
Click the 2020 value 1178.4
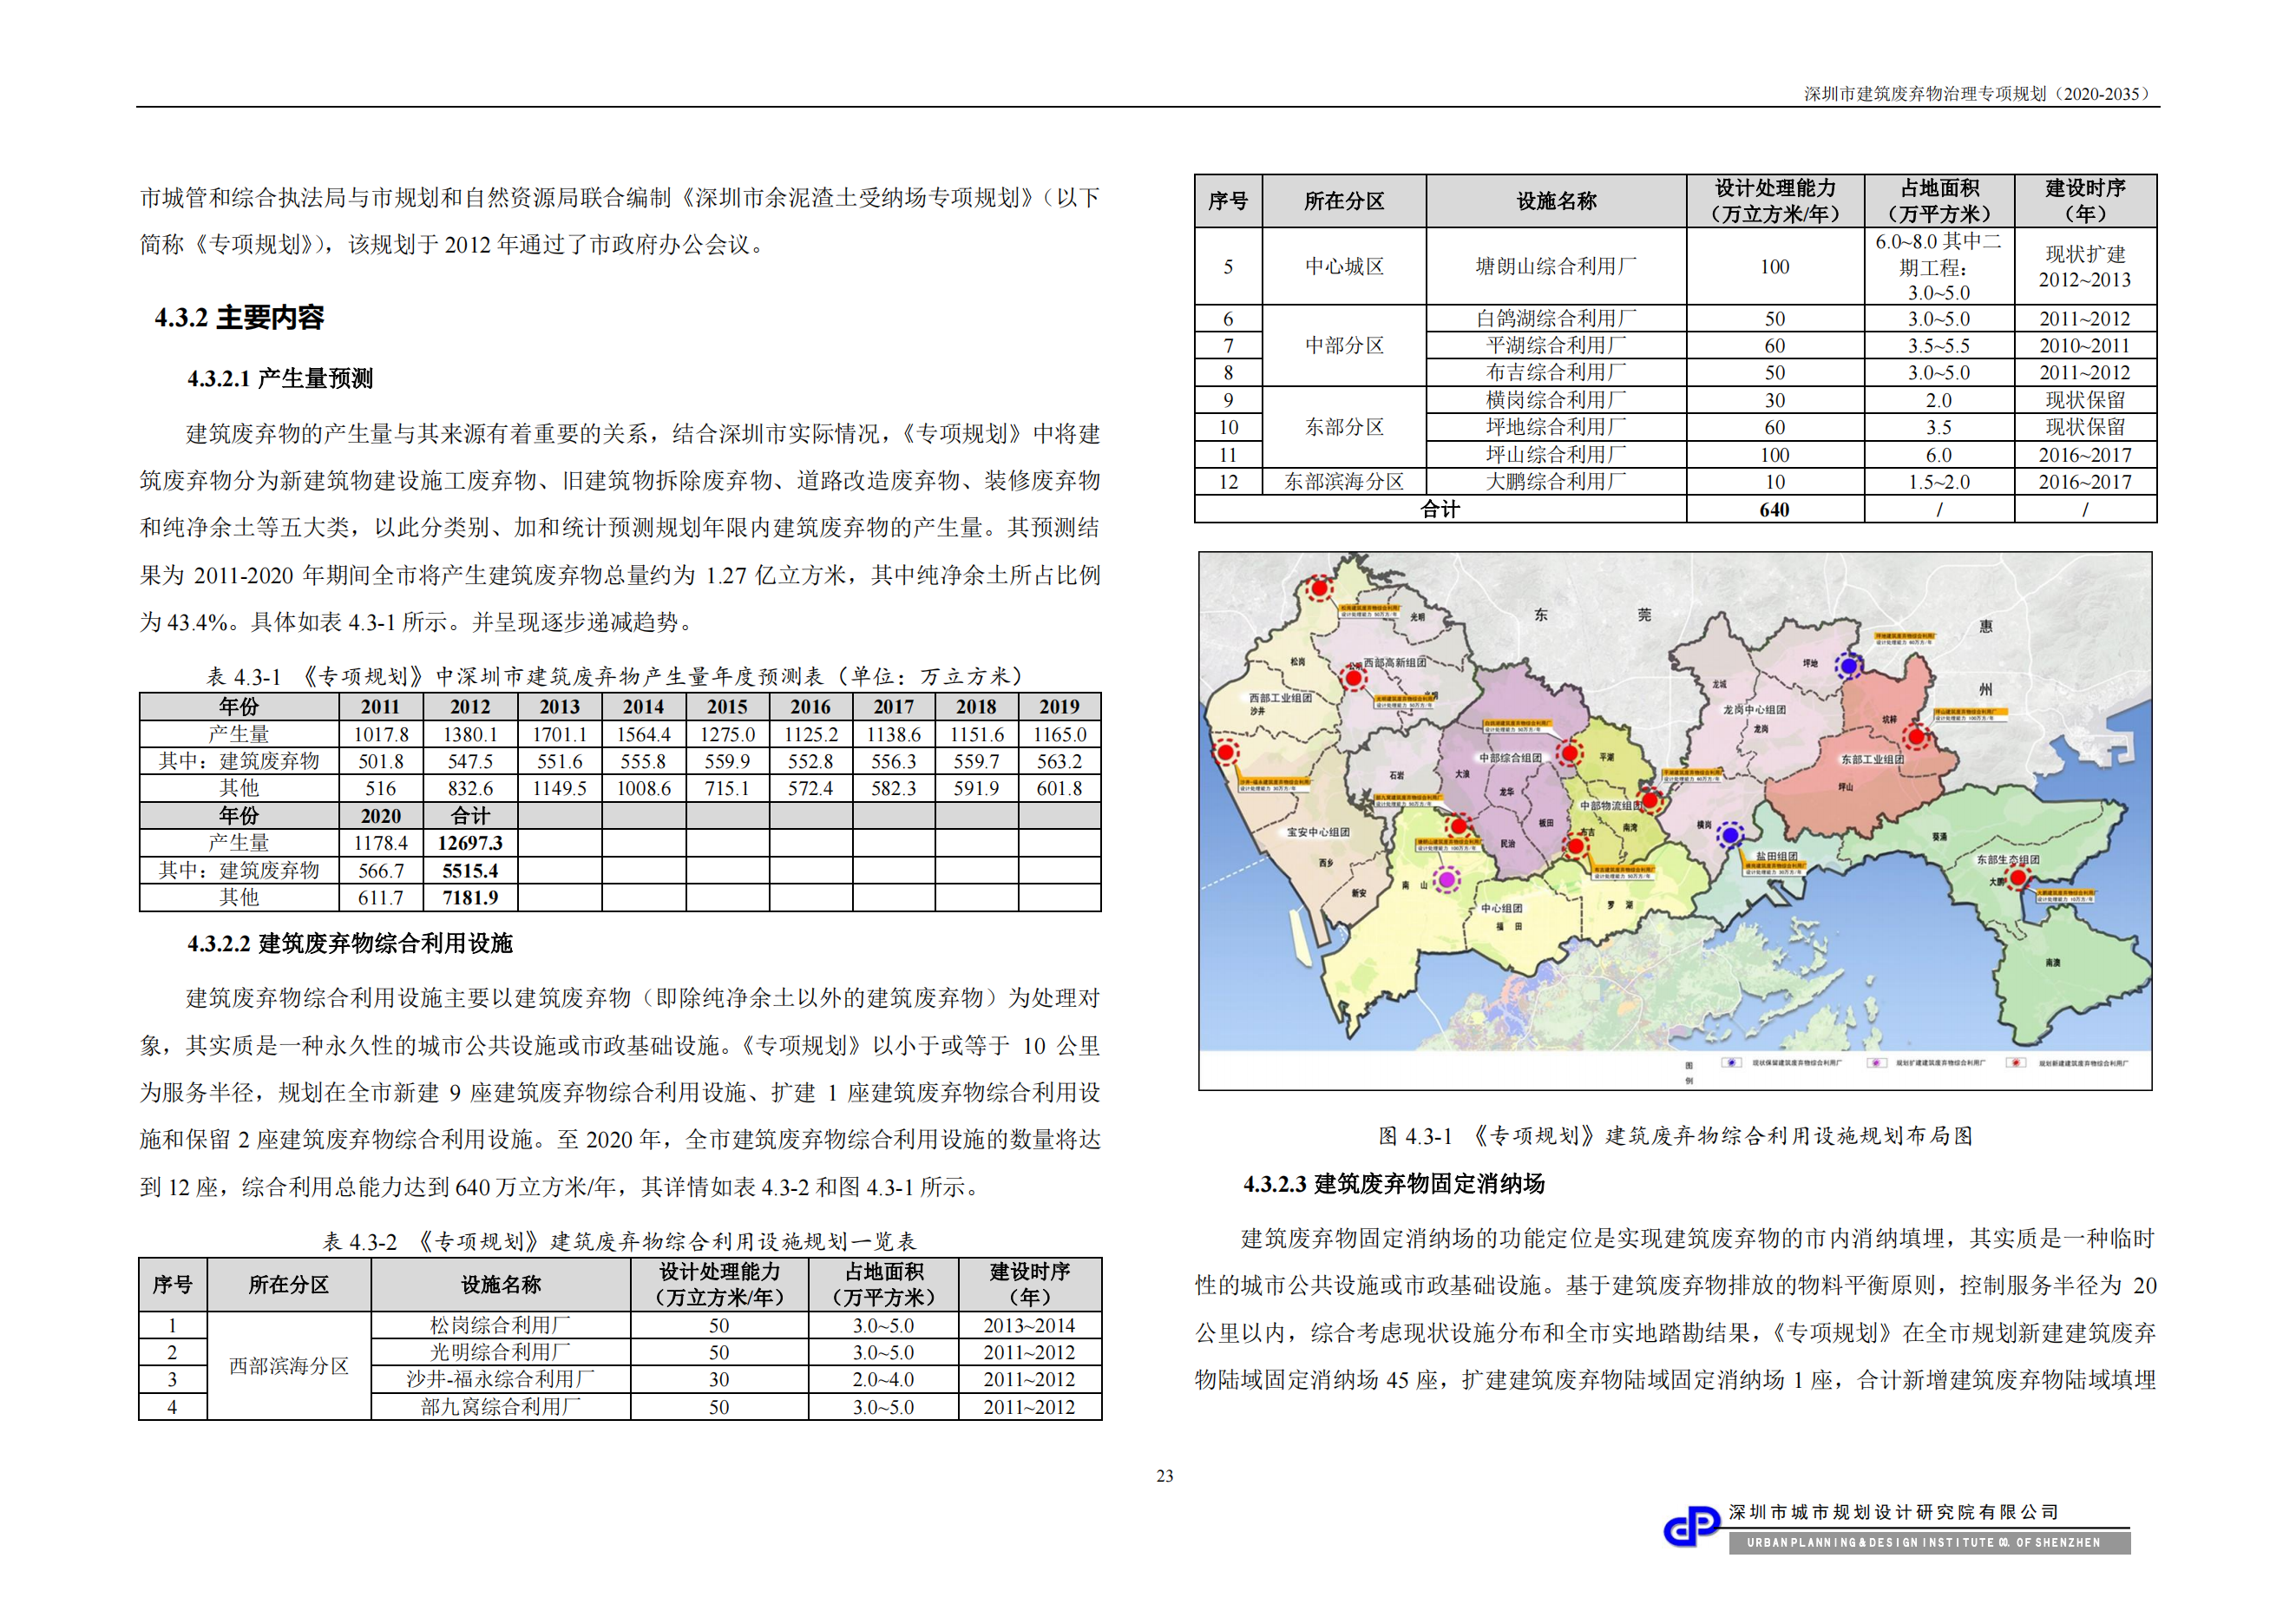point(381,843)
